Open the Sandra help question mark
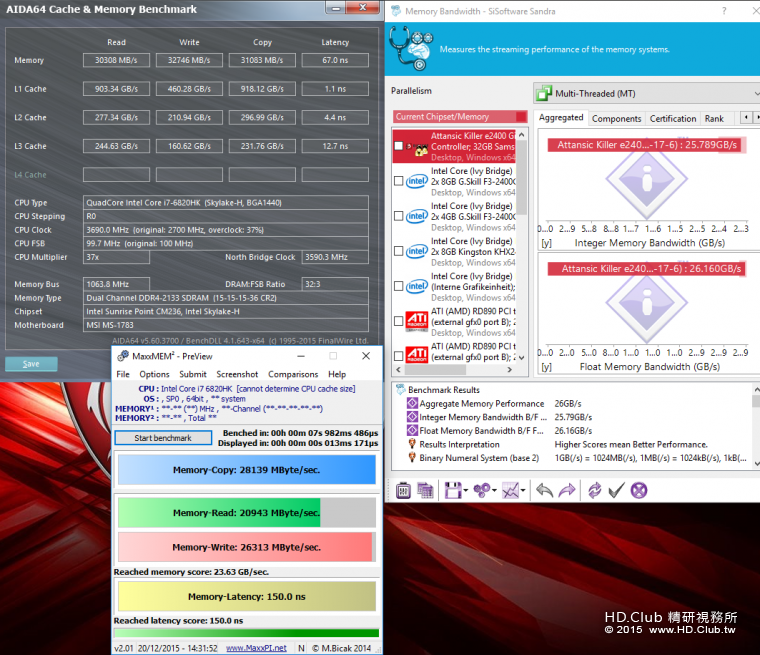The image size is (760, 655). [x=724, y=11]
